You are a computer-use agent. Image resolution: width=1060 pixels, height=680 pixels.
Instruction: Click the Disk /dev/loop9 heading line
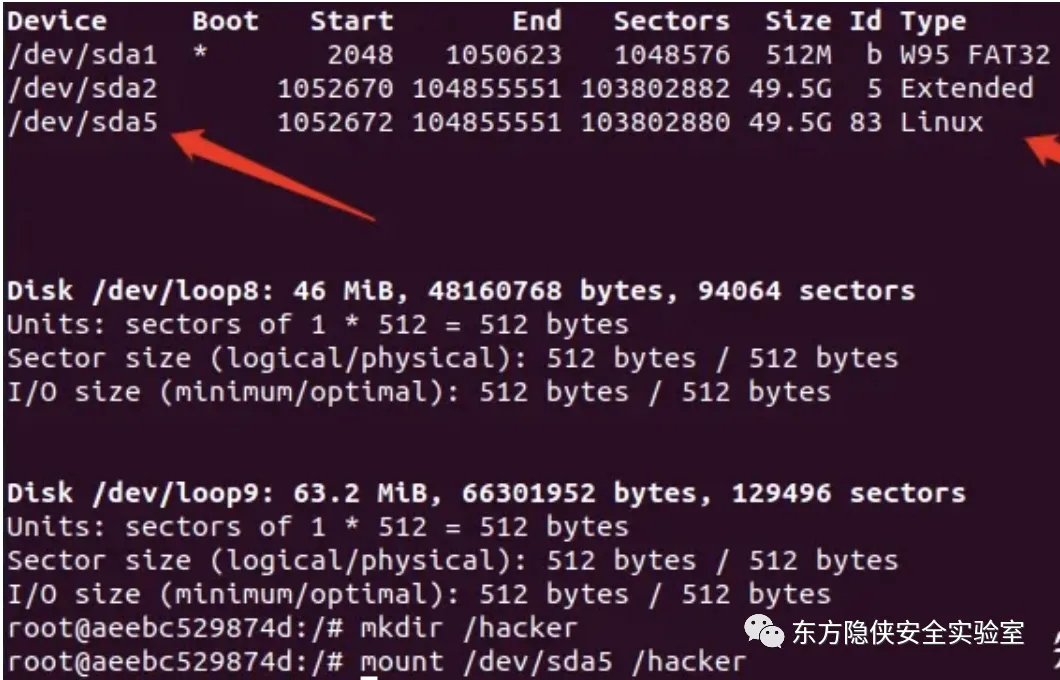[485, 493]
